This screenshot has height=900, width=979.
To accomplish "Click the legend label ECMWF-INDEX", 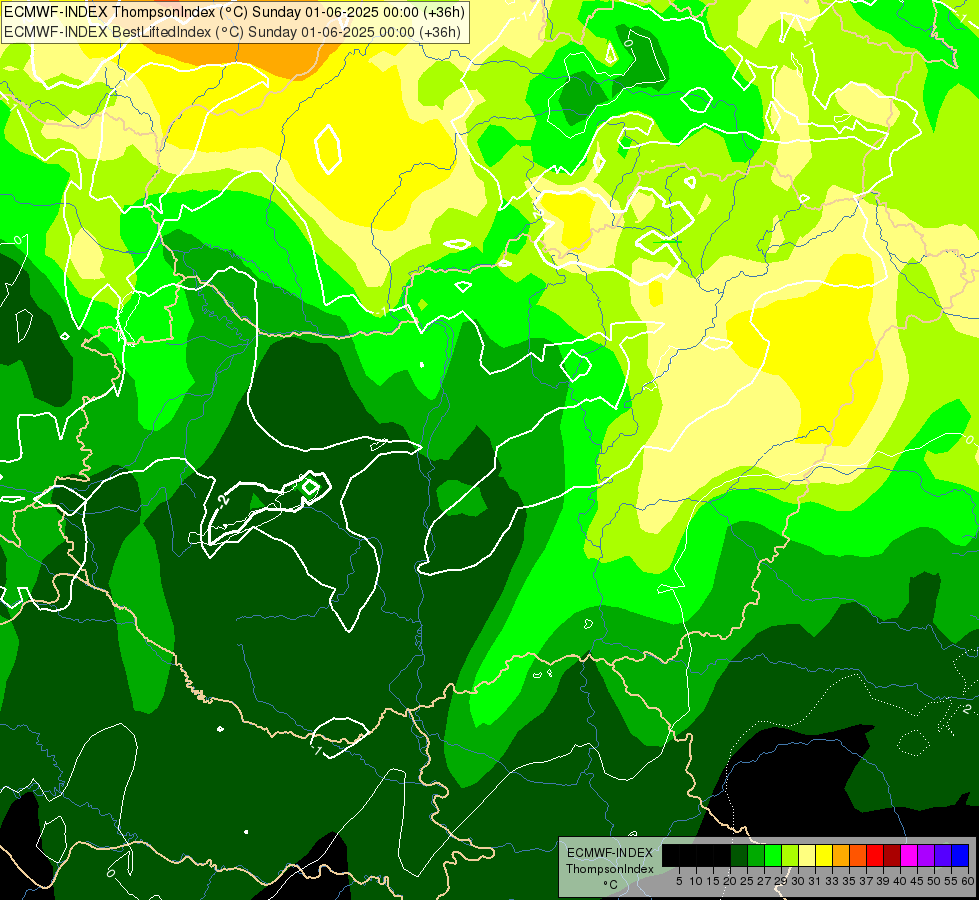I will [x=610, y=853].
